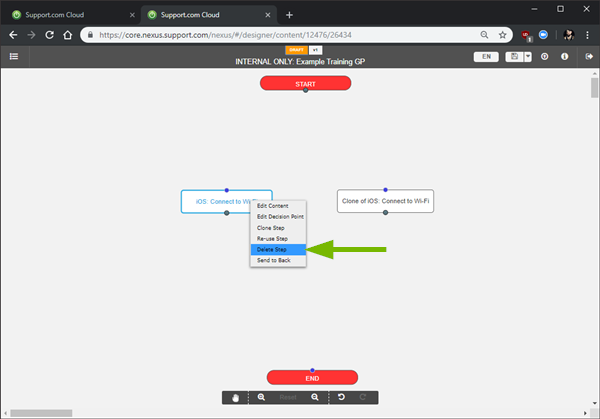The width and height of the screenshot is (600, 419).
Task: Click top connector of iOS: Connect to Wi-Fi
Action: tap(227, 190)
